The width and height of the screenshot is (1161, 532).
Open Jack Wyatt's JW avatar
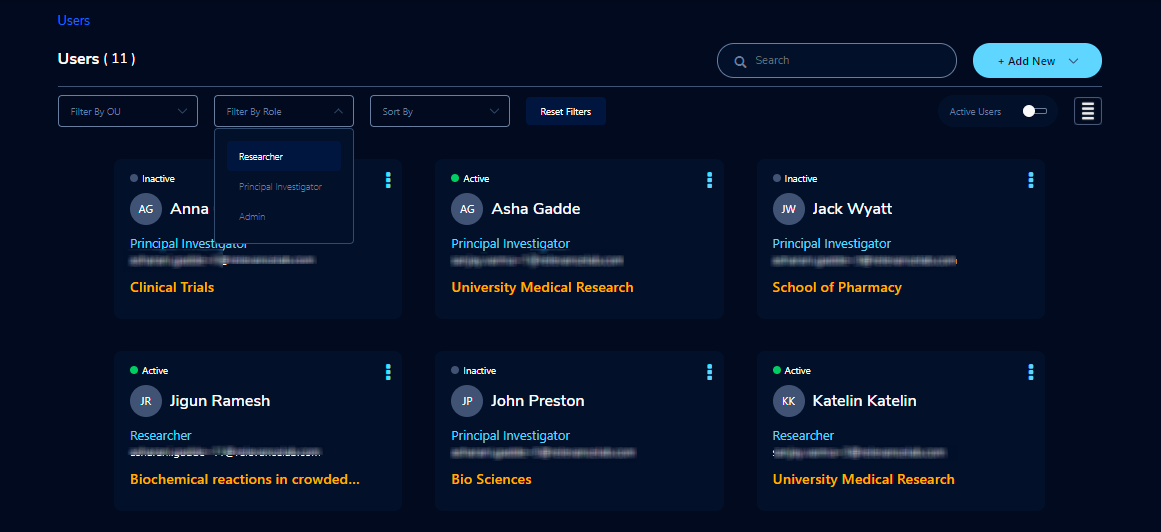[x=789, y=209]
